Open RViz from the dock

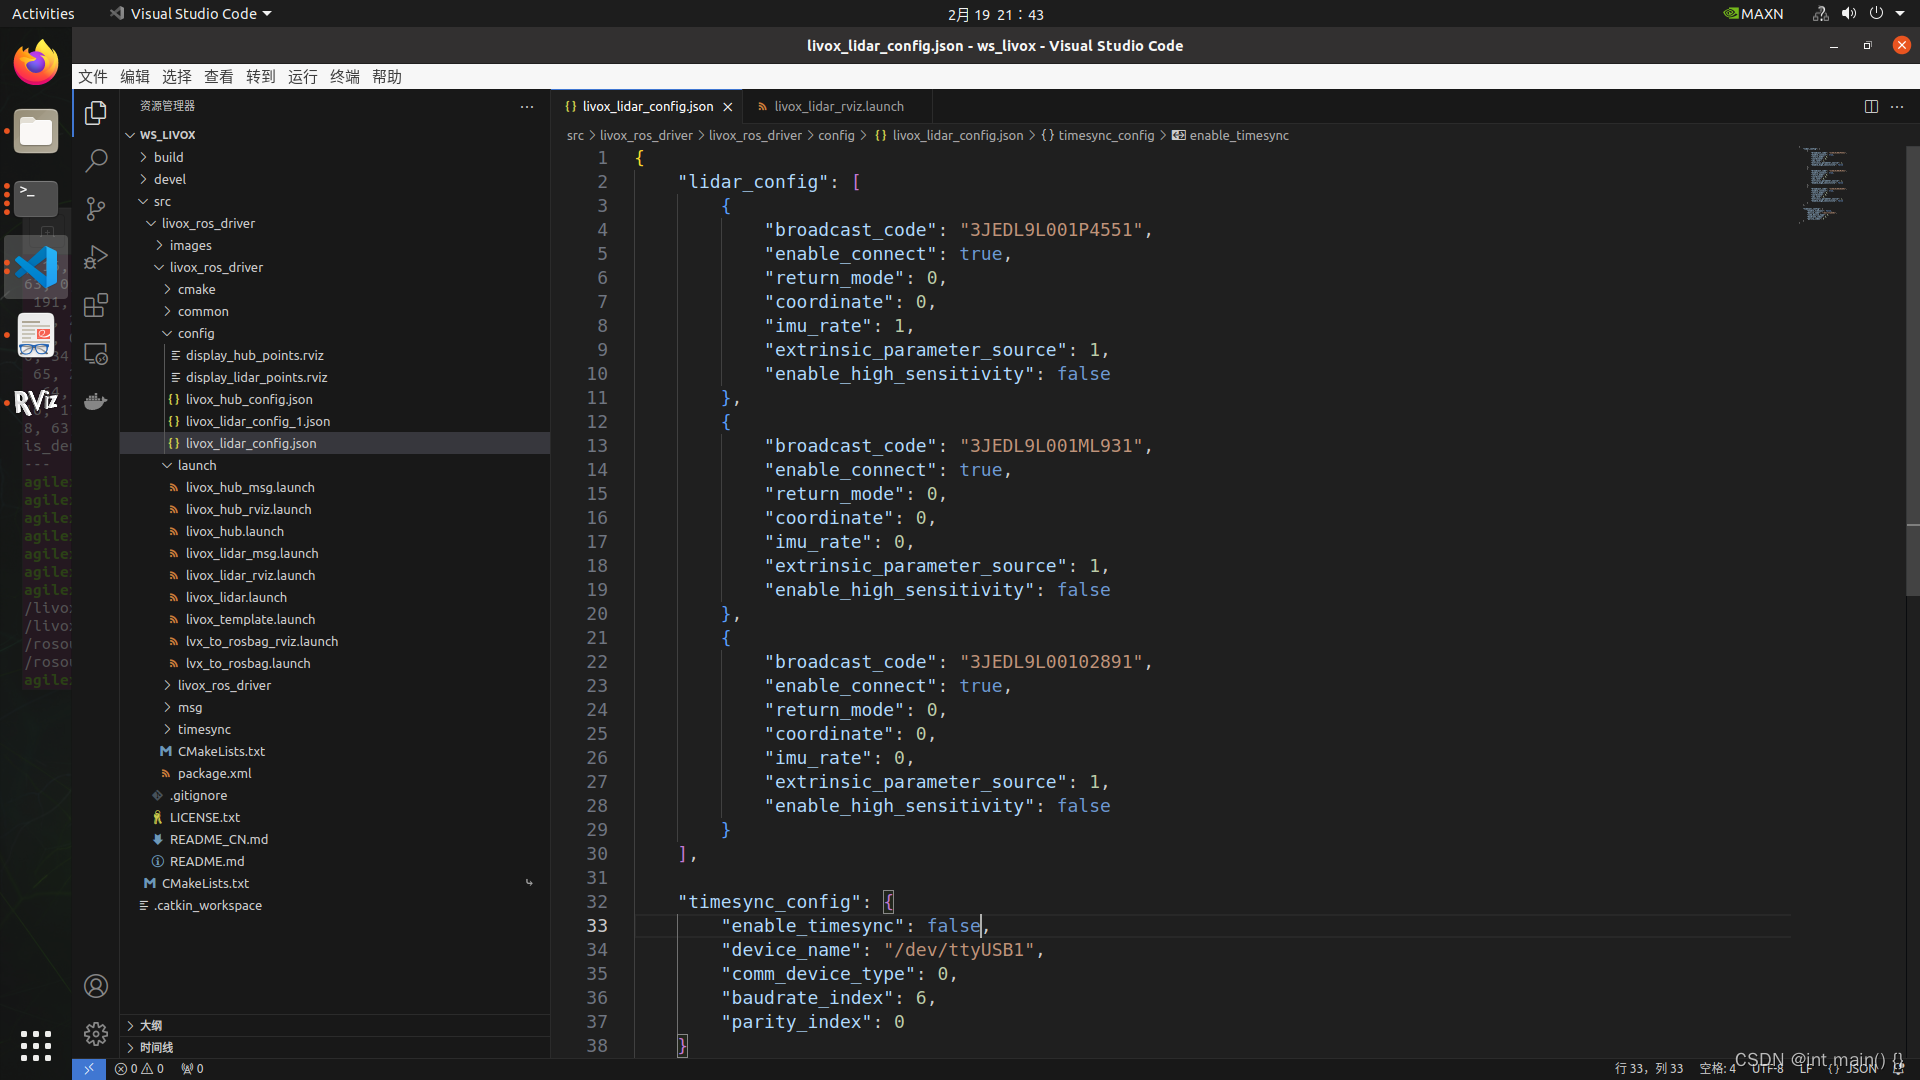(x=36, y=402)
